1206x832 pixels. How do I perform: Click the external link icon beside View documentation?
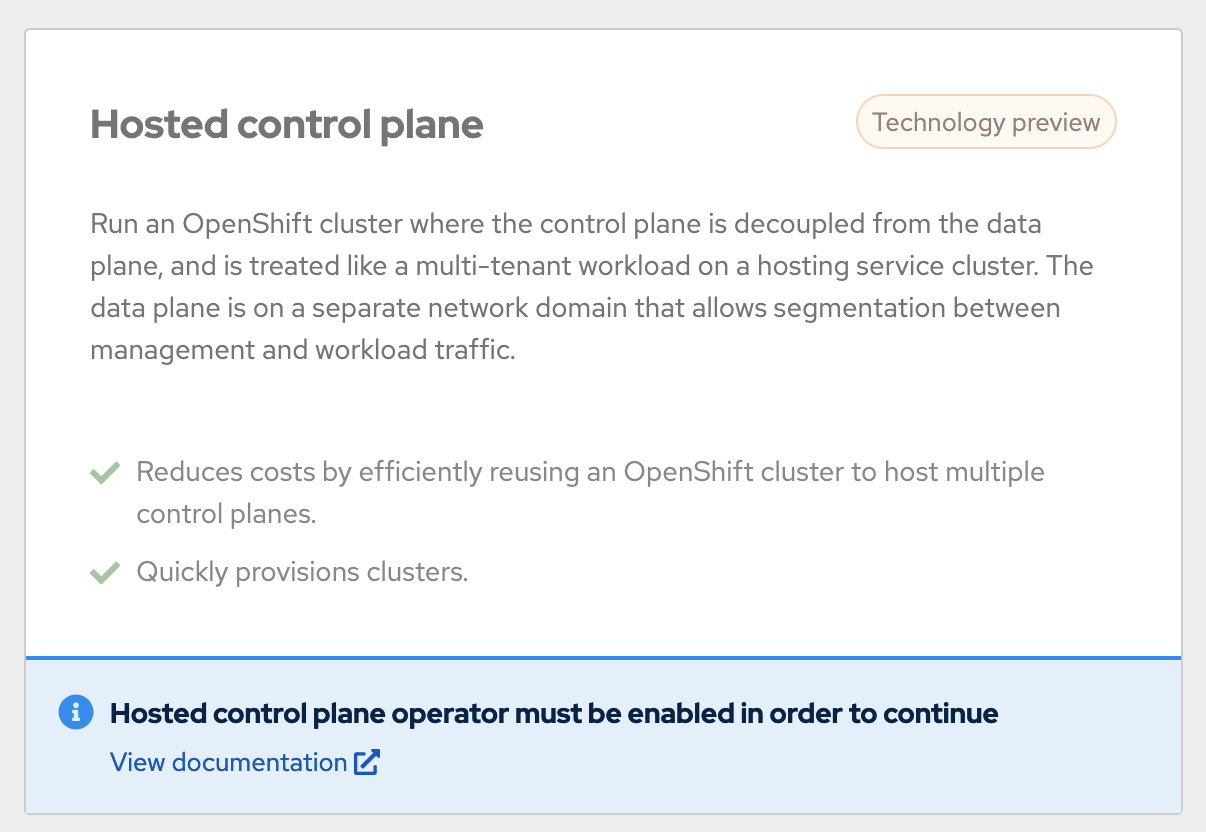coord(367,763)
